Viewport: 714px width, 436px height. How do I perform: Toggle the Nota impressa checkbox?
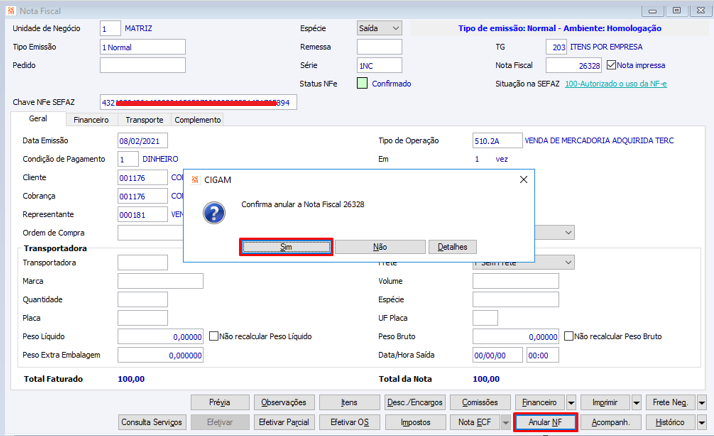[611, 65]
